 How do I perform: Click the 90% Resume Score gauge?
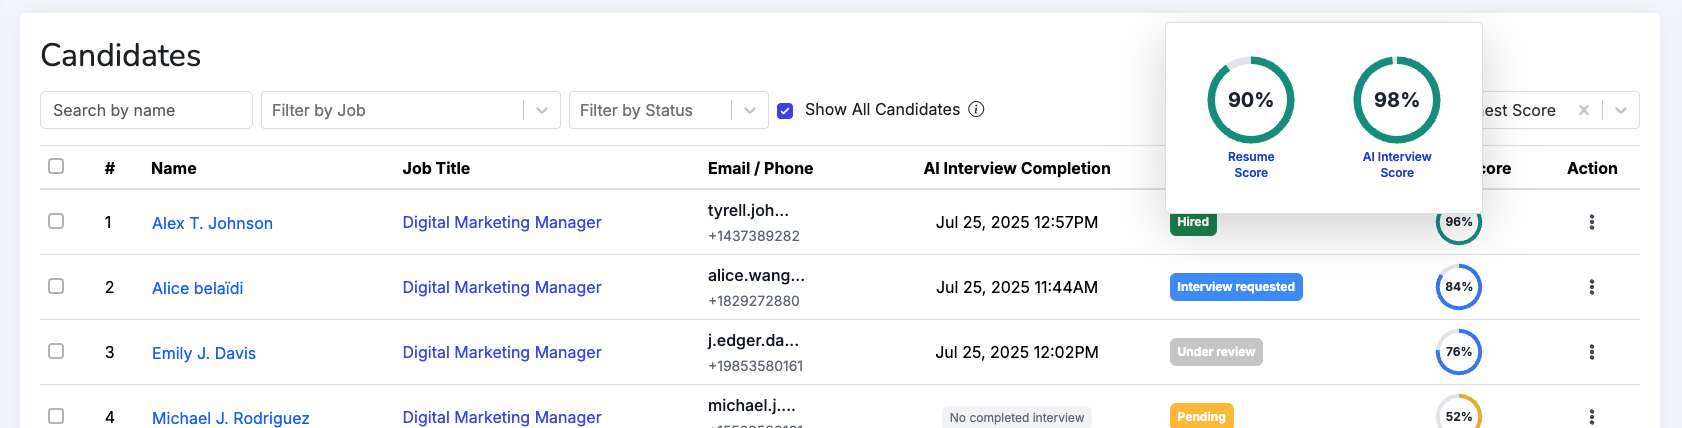[x=1251, y=100]
